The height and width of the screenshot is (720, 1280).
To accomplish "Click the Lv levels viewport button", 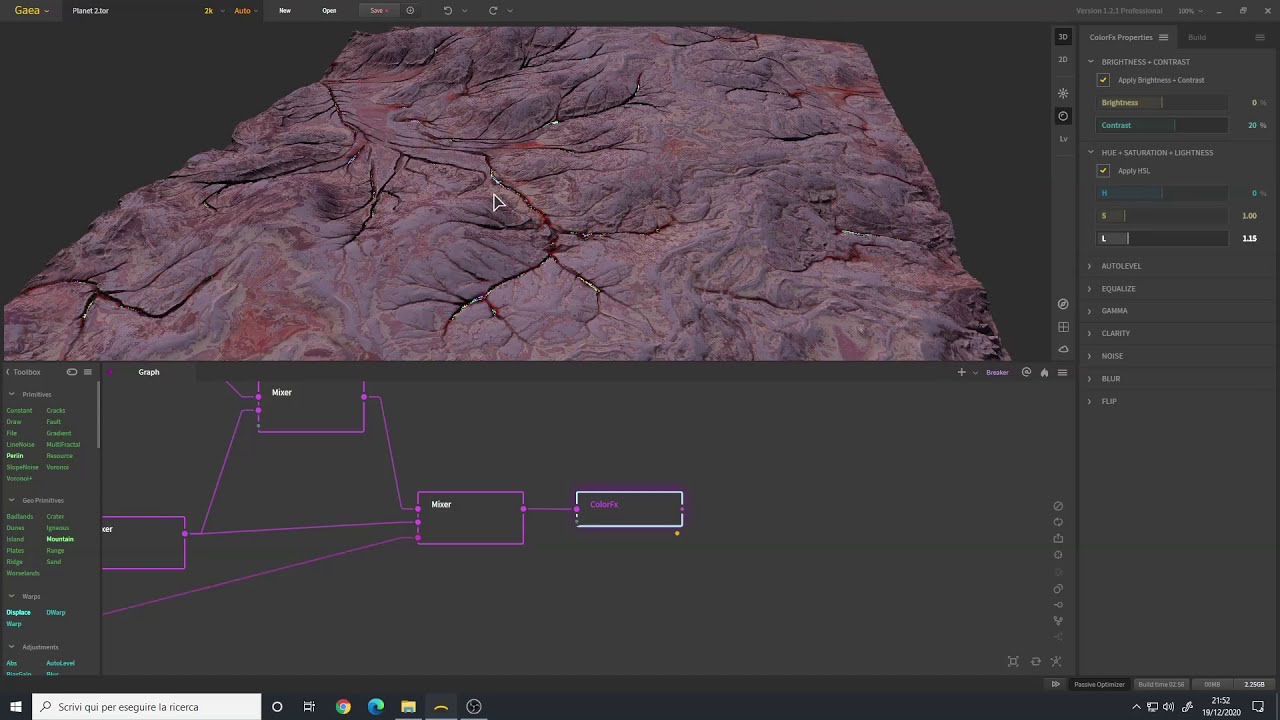I will coord(1063,139).
